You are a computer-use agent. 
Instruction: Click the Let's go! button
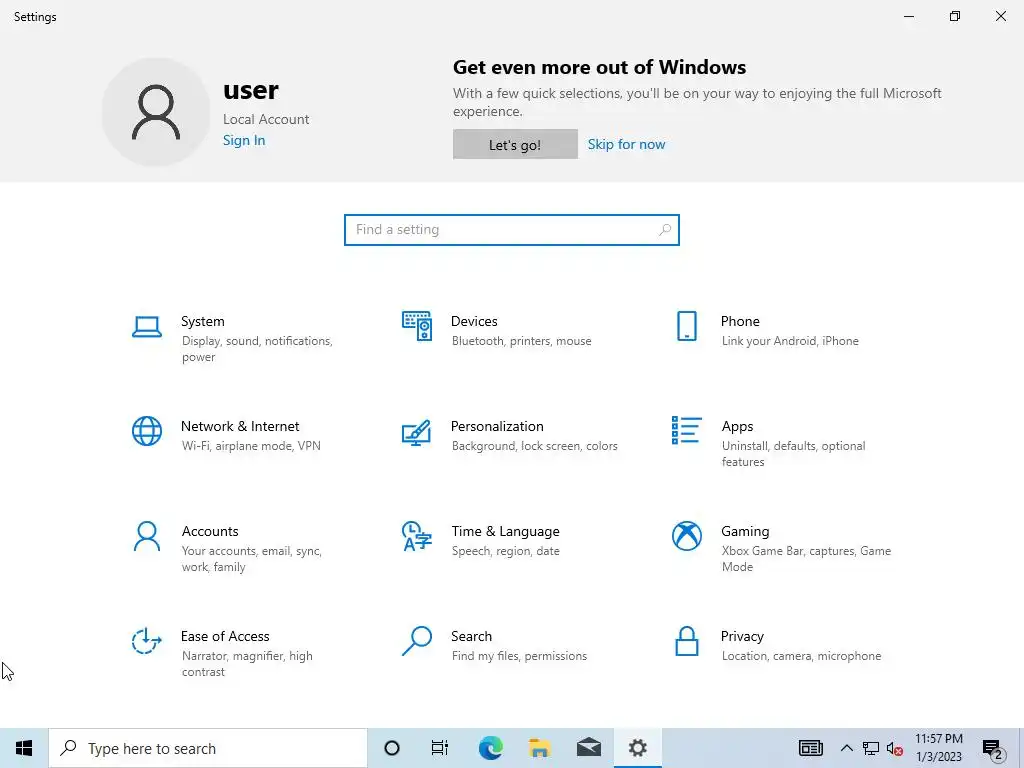coord(515,144)
